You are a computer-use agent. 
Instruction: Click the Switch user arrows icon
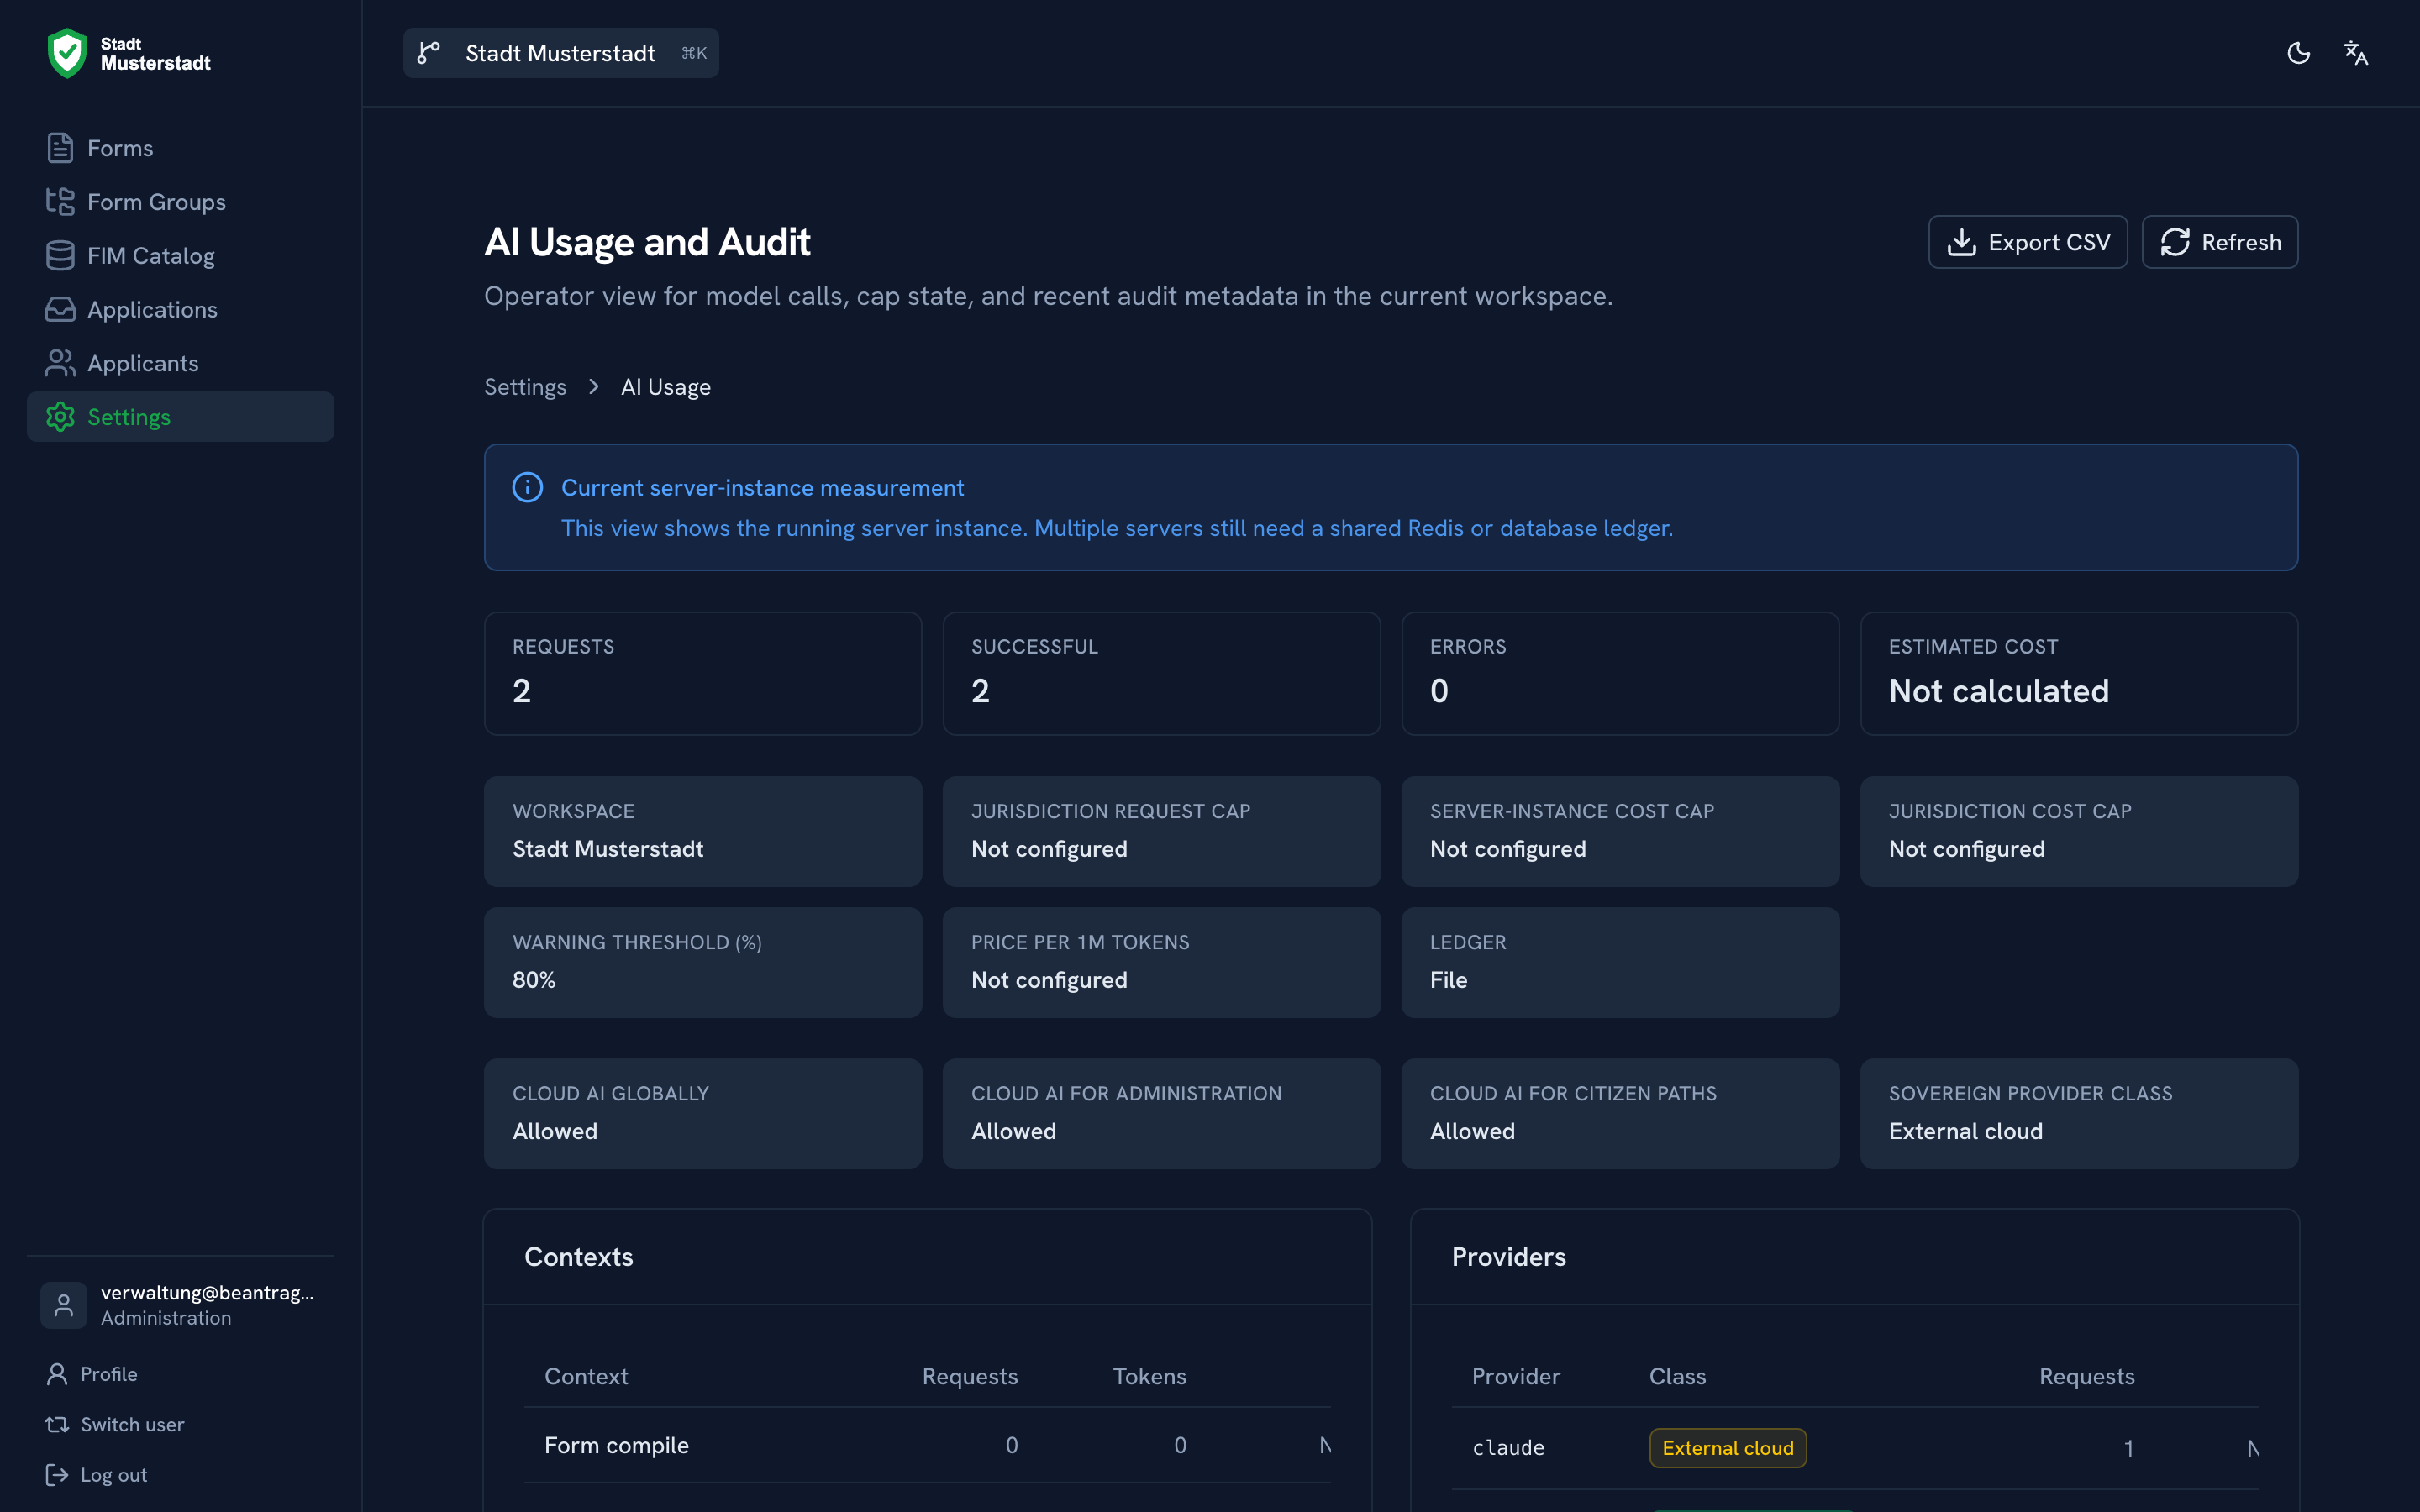click(57, 1424)
